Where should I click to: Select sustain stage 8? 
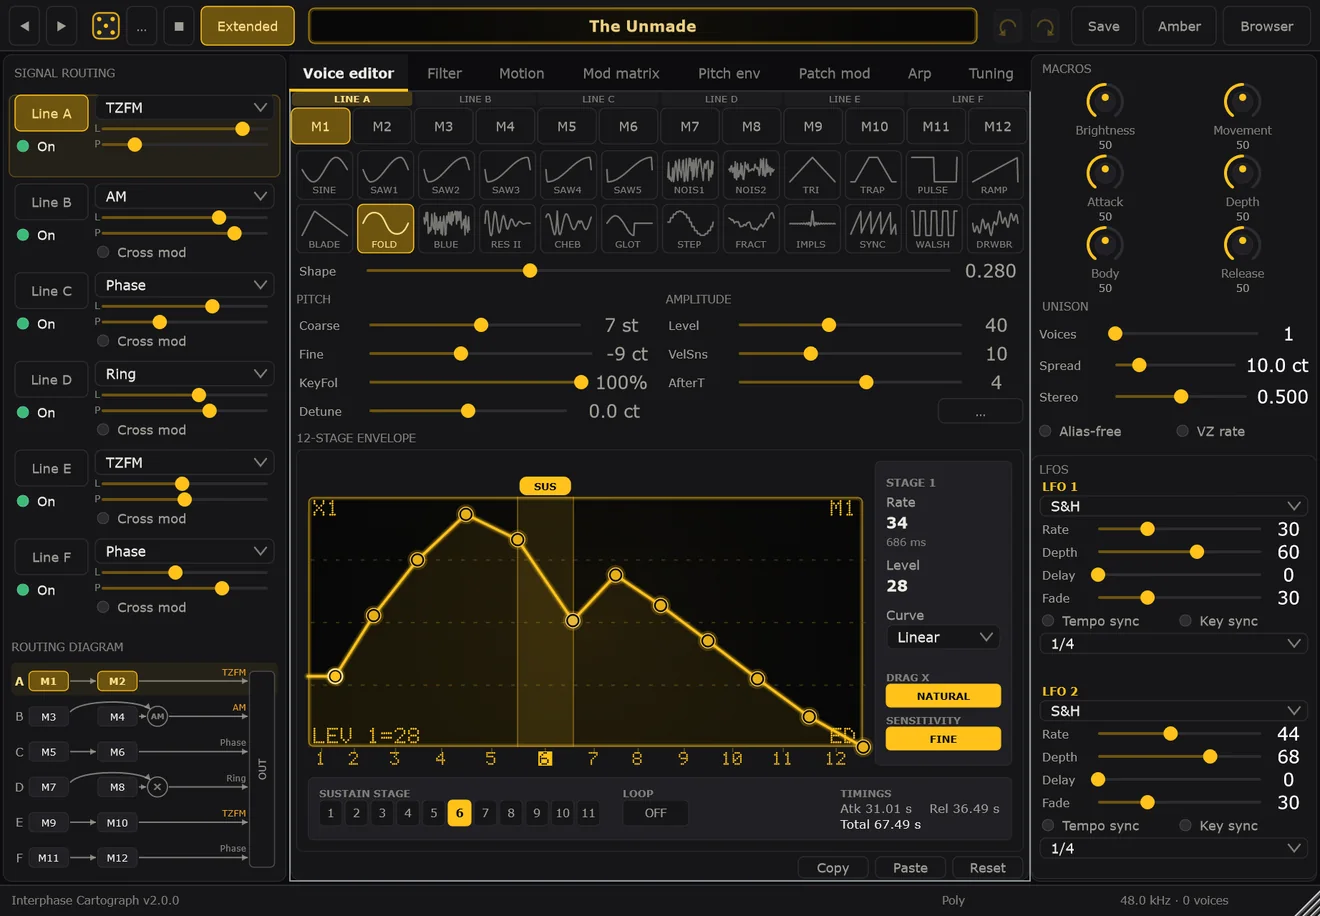coord(511,813)
